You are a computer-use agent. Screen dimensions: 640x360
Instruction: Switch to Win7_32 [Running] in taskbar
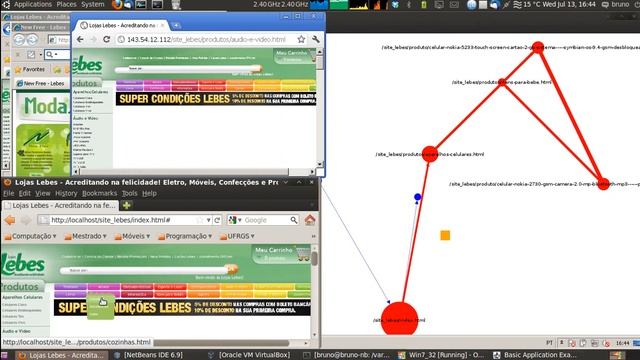pos(441,355)
